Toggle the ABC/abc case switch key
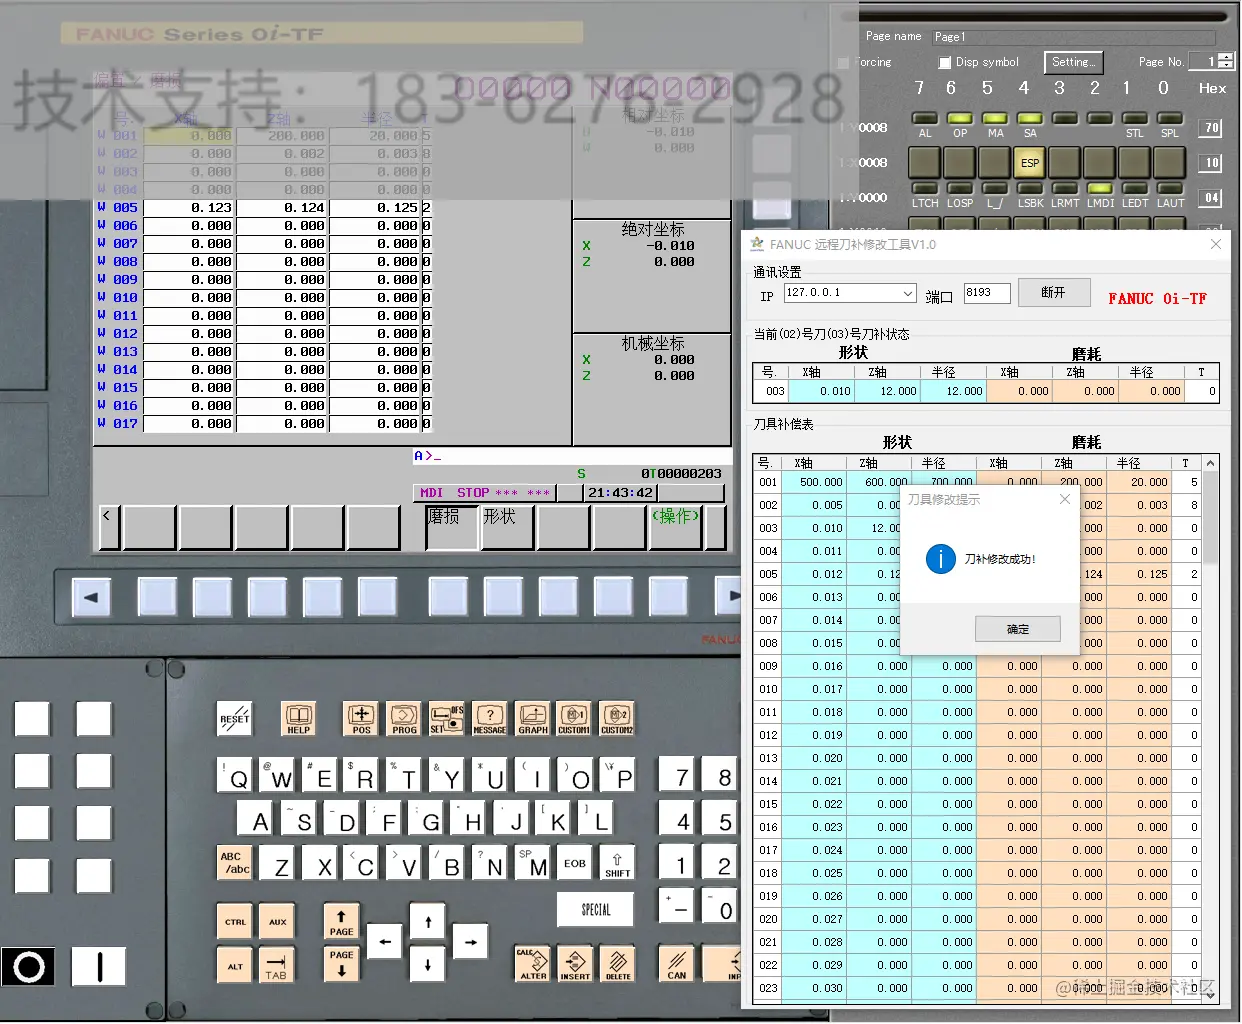Screen dimensions: 1242x1024 click(235, 863)
